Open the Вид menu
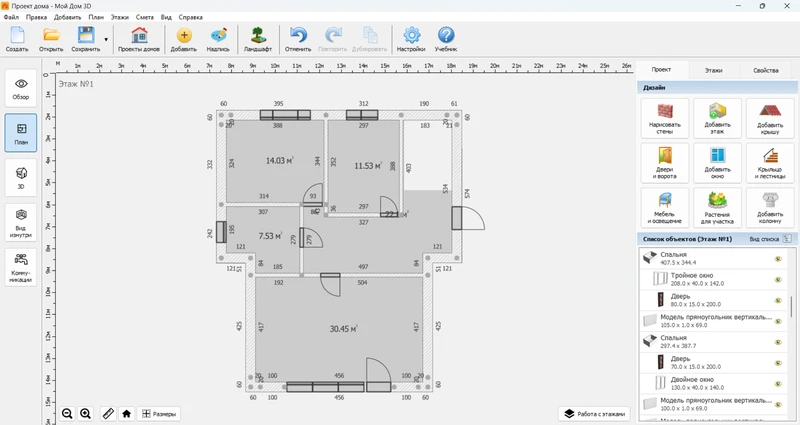Viewport: 800px width, 425px height. [166, 17]
